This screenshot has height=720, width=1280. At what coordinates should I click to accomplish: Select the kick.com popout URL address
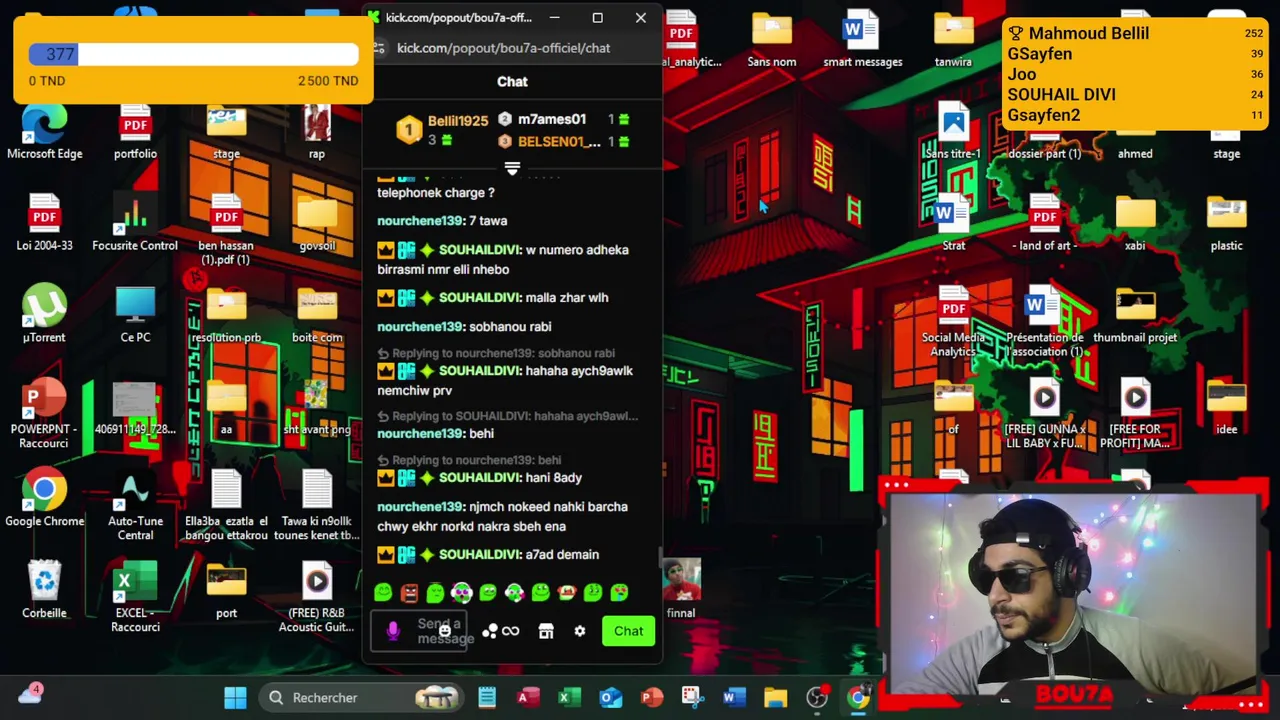[x=503, y=48]
